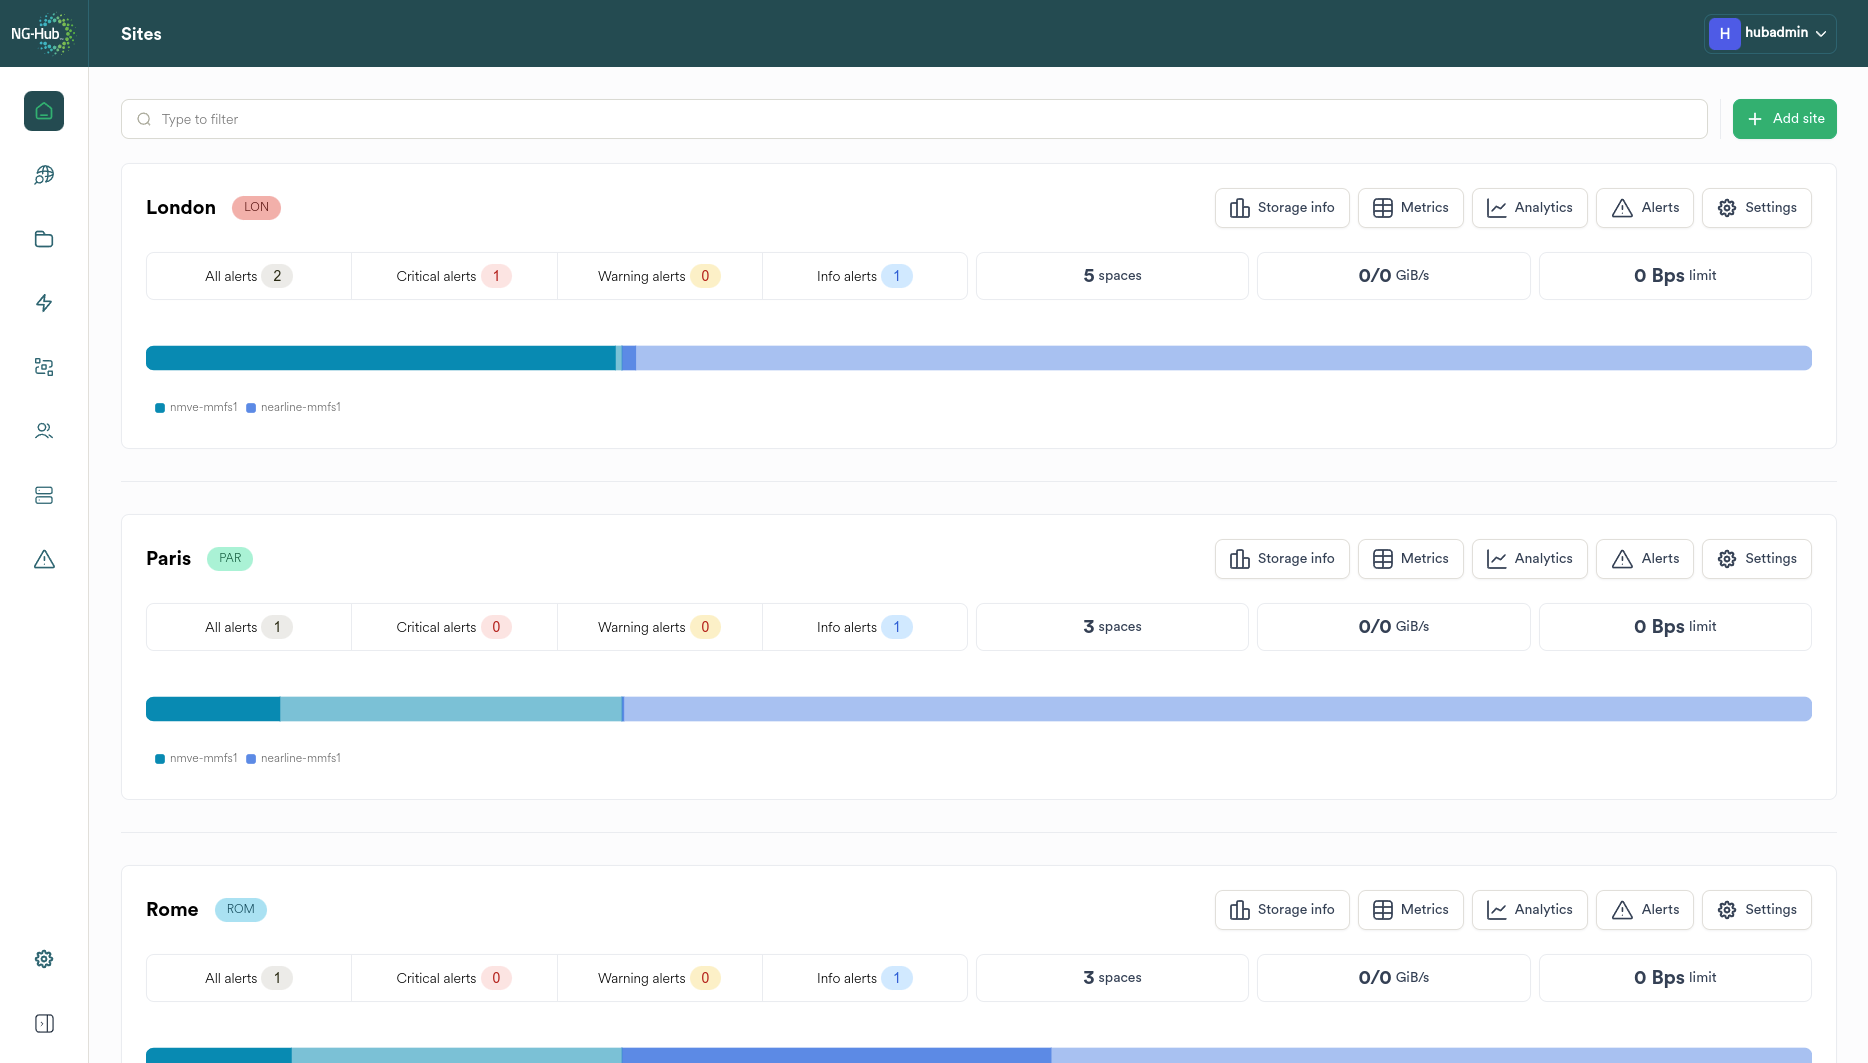The width and height of the screenshot is (1868, 1063).
Task: Open the users icon in sidebar
Action: 44,431
